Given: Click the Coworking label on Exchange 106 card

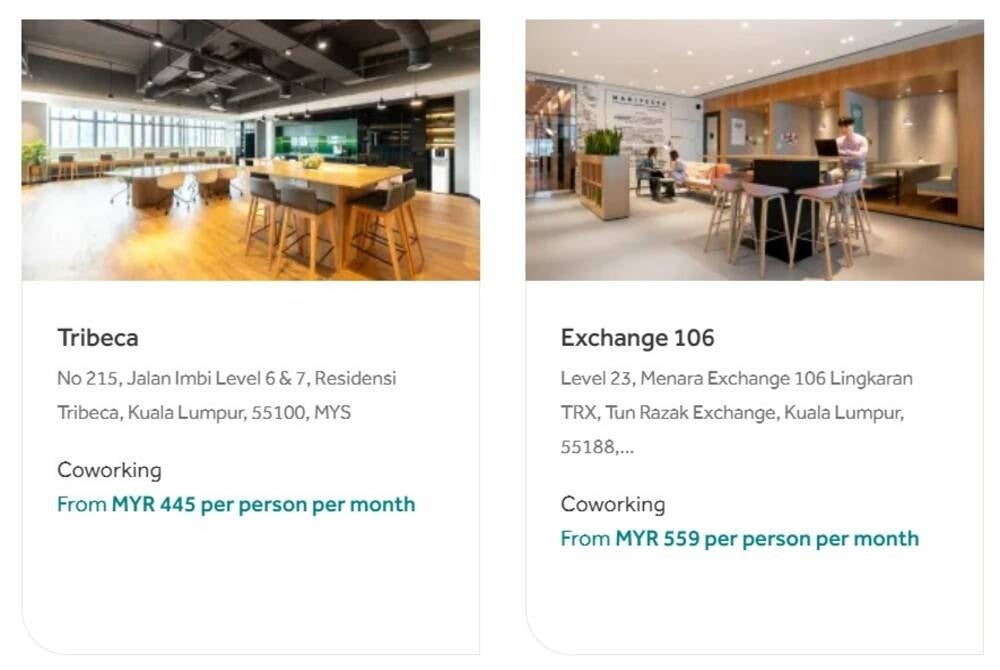Looking at the screenshot, I should [x=613, y=504].
